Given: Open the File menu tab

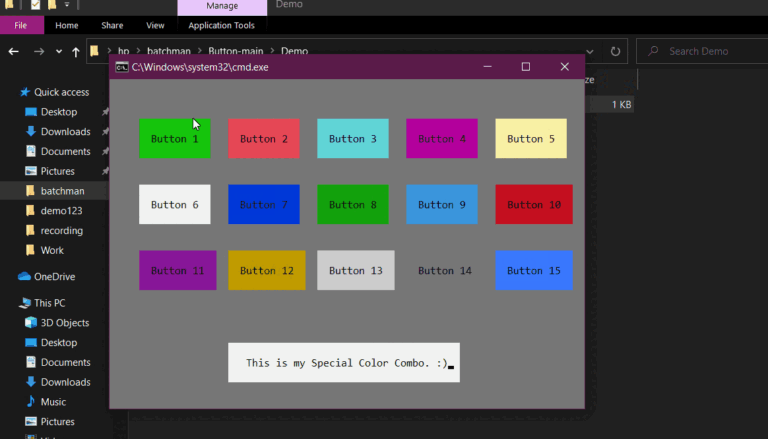Looking at the screenshot, I should pos(21,25).
